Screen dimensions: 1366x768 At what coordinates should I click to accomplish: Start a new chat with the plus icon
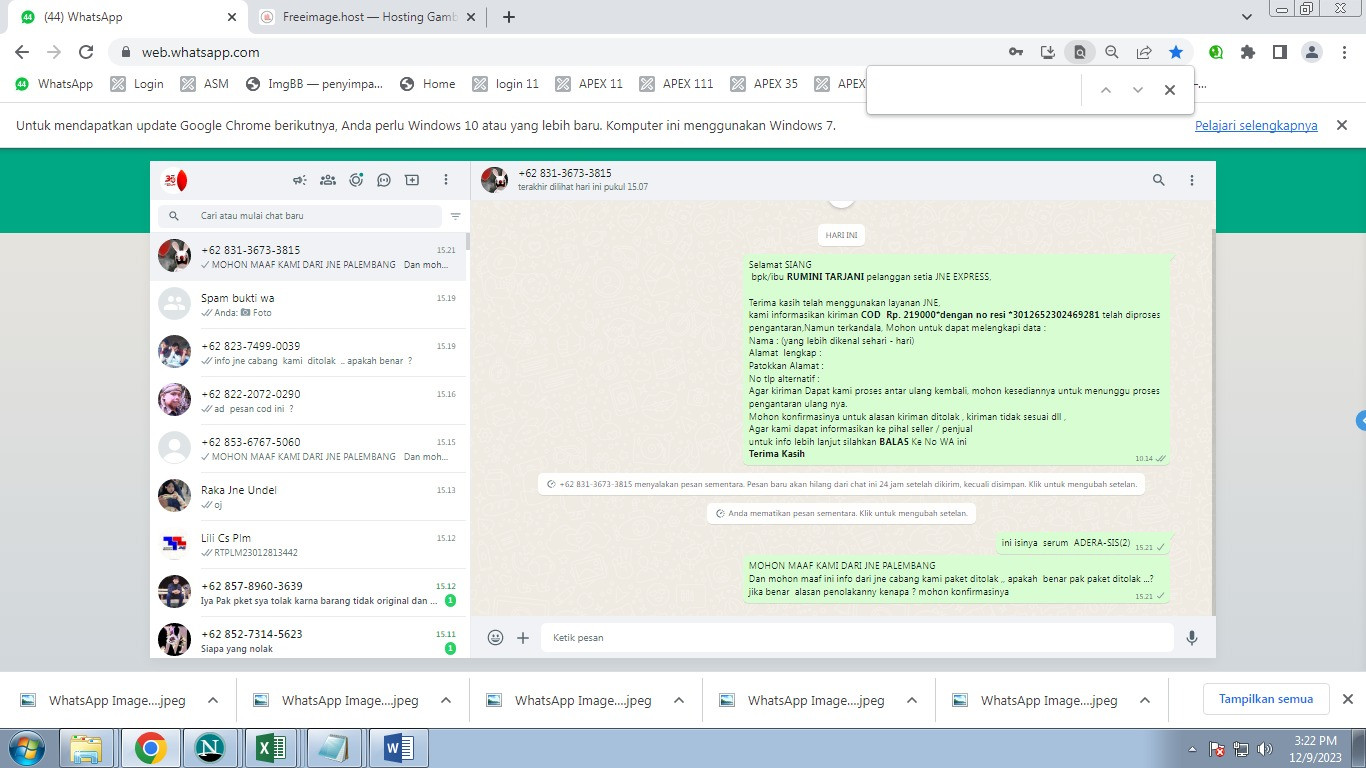point(412,180)
